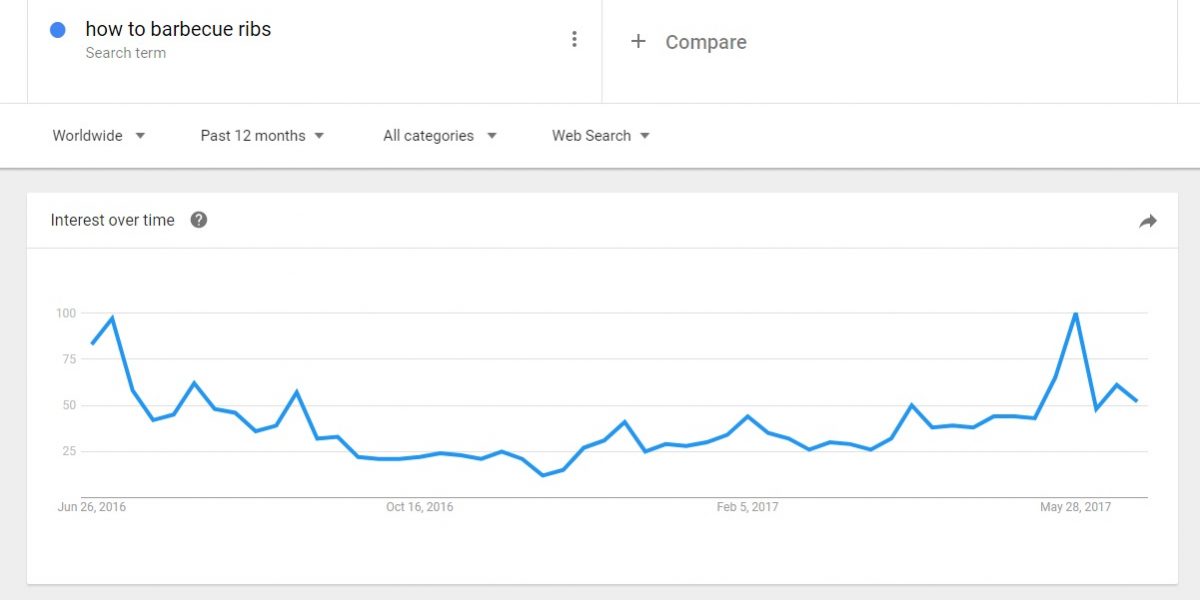Click the Feb 5, 2017 axis label

point(748,507)
